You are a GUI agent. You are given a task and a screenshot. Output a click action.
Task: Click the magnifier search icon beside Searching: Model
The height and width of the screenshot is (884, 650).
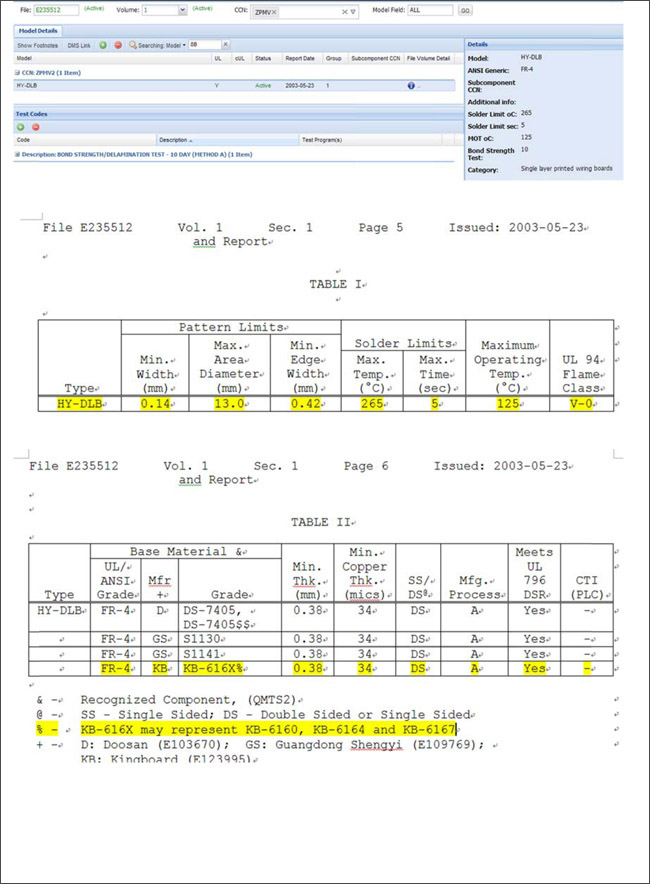(x=131, y=46)
